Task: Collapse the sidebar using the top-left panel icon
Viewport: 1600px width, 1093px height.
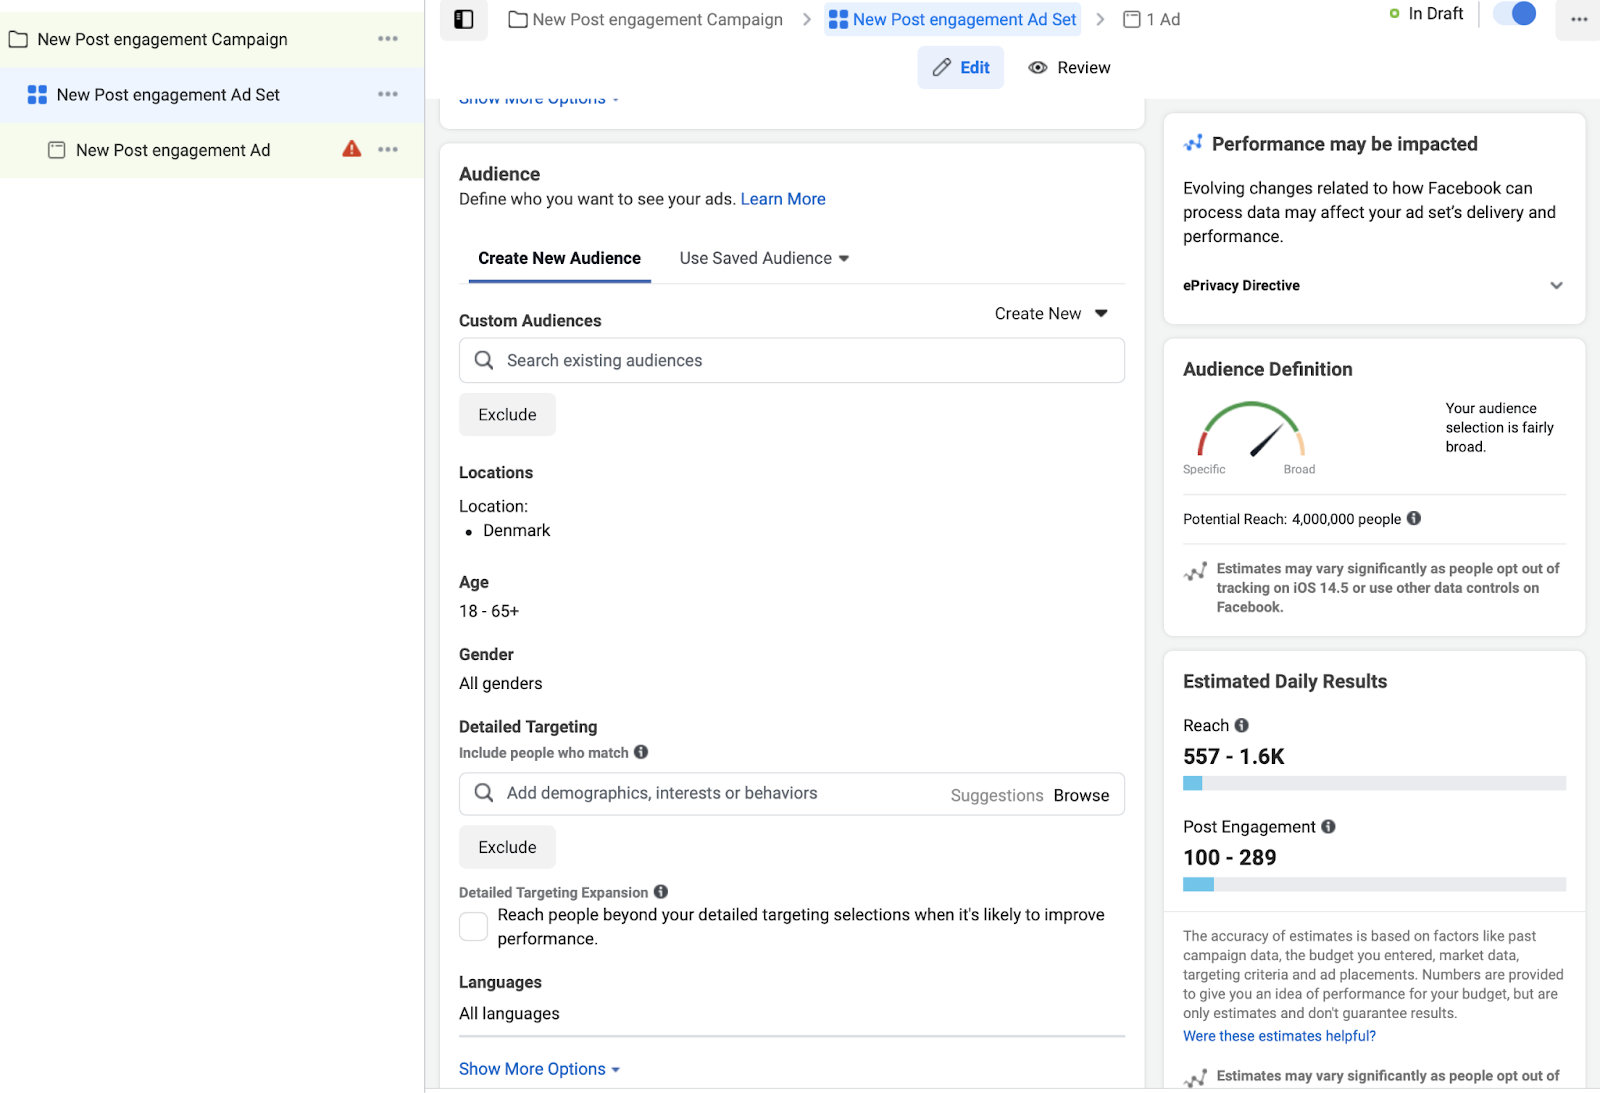Action: (463, 20)
